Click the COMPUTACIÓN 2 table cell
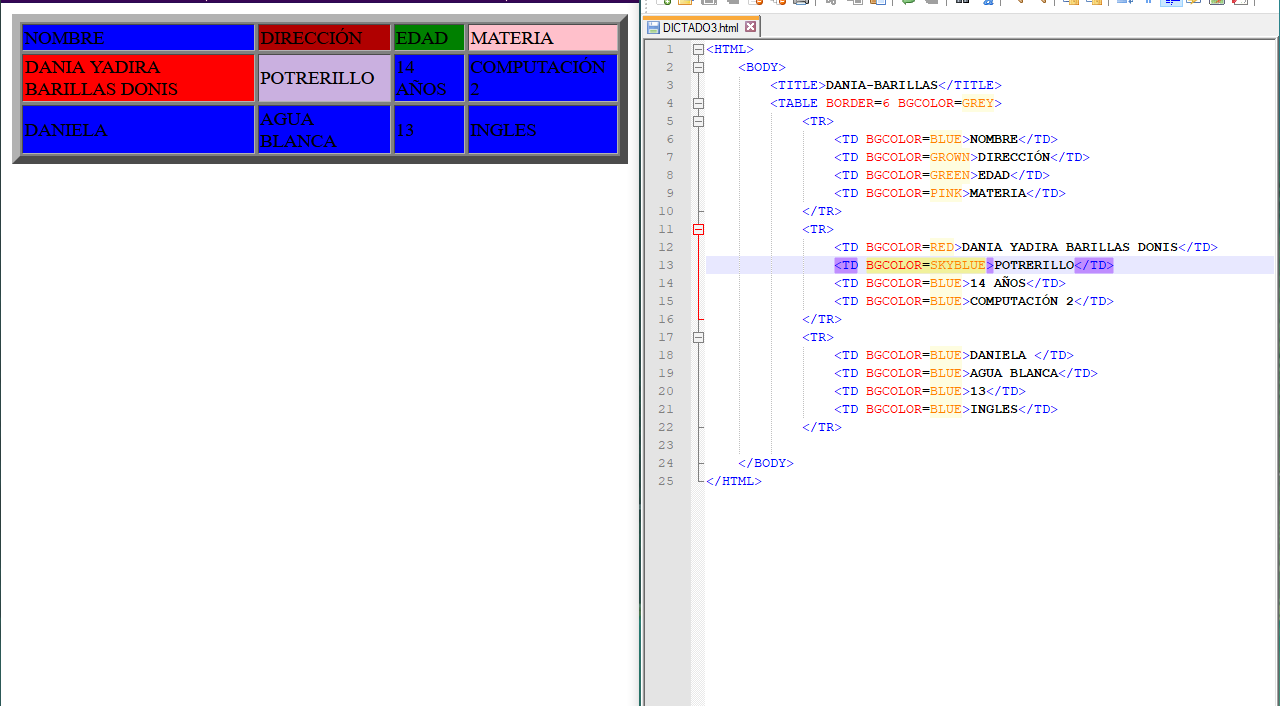Viewport: 1280px width, 706px height. click(x=543, y=78)
